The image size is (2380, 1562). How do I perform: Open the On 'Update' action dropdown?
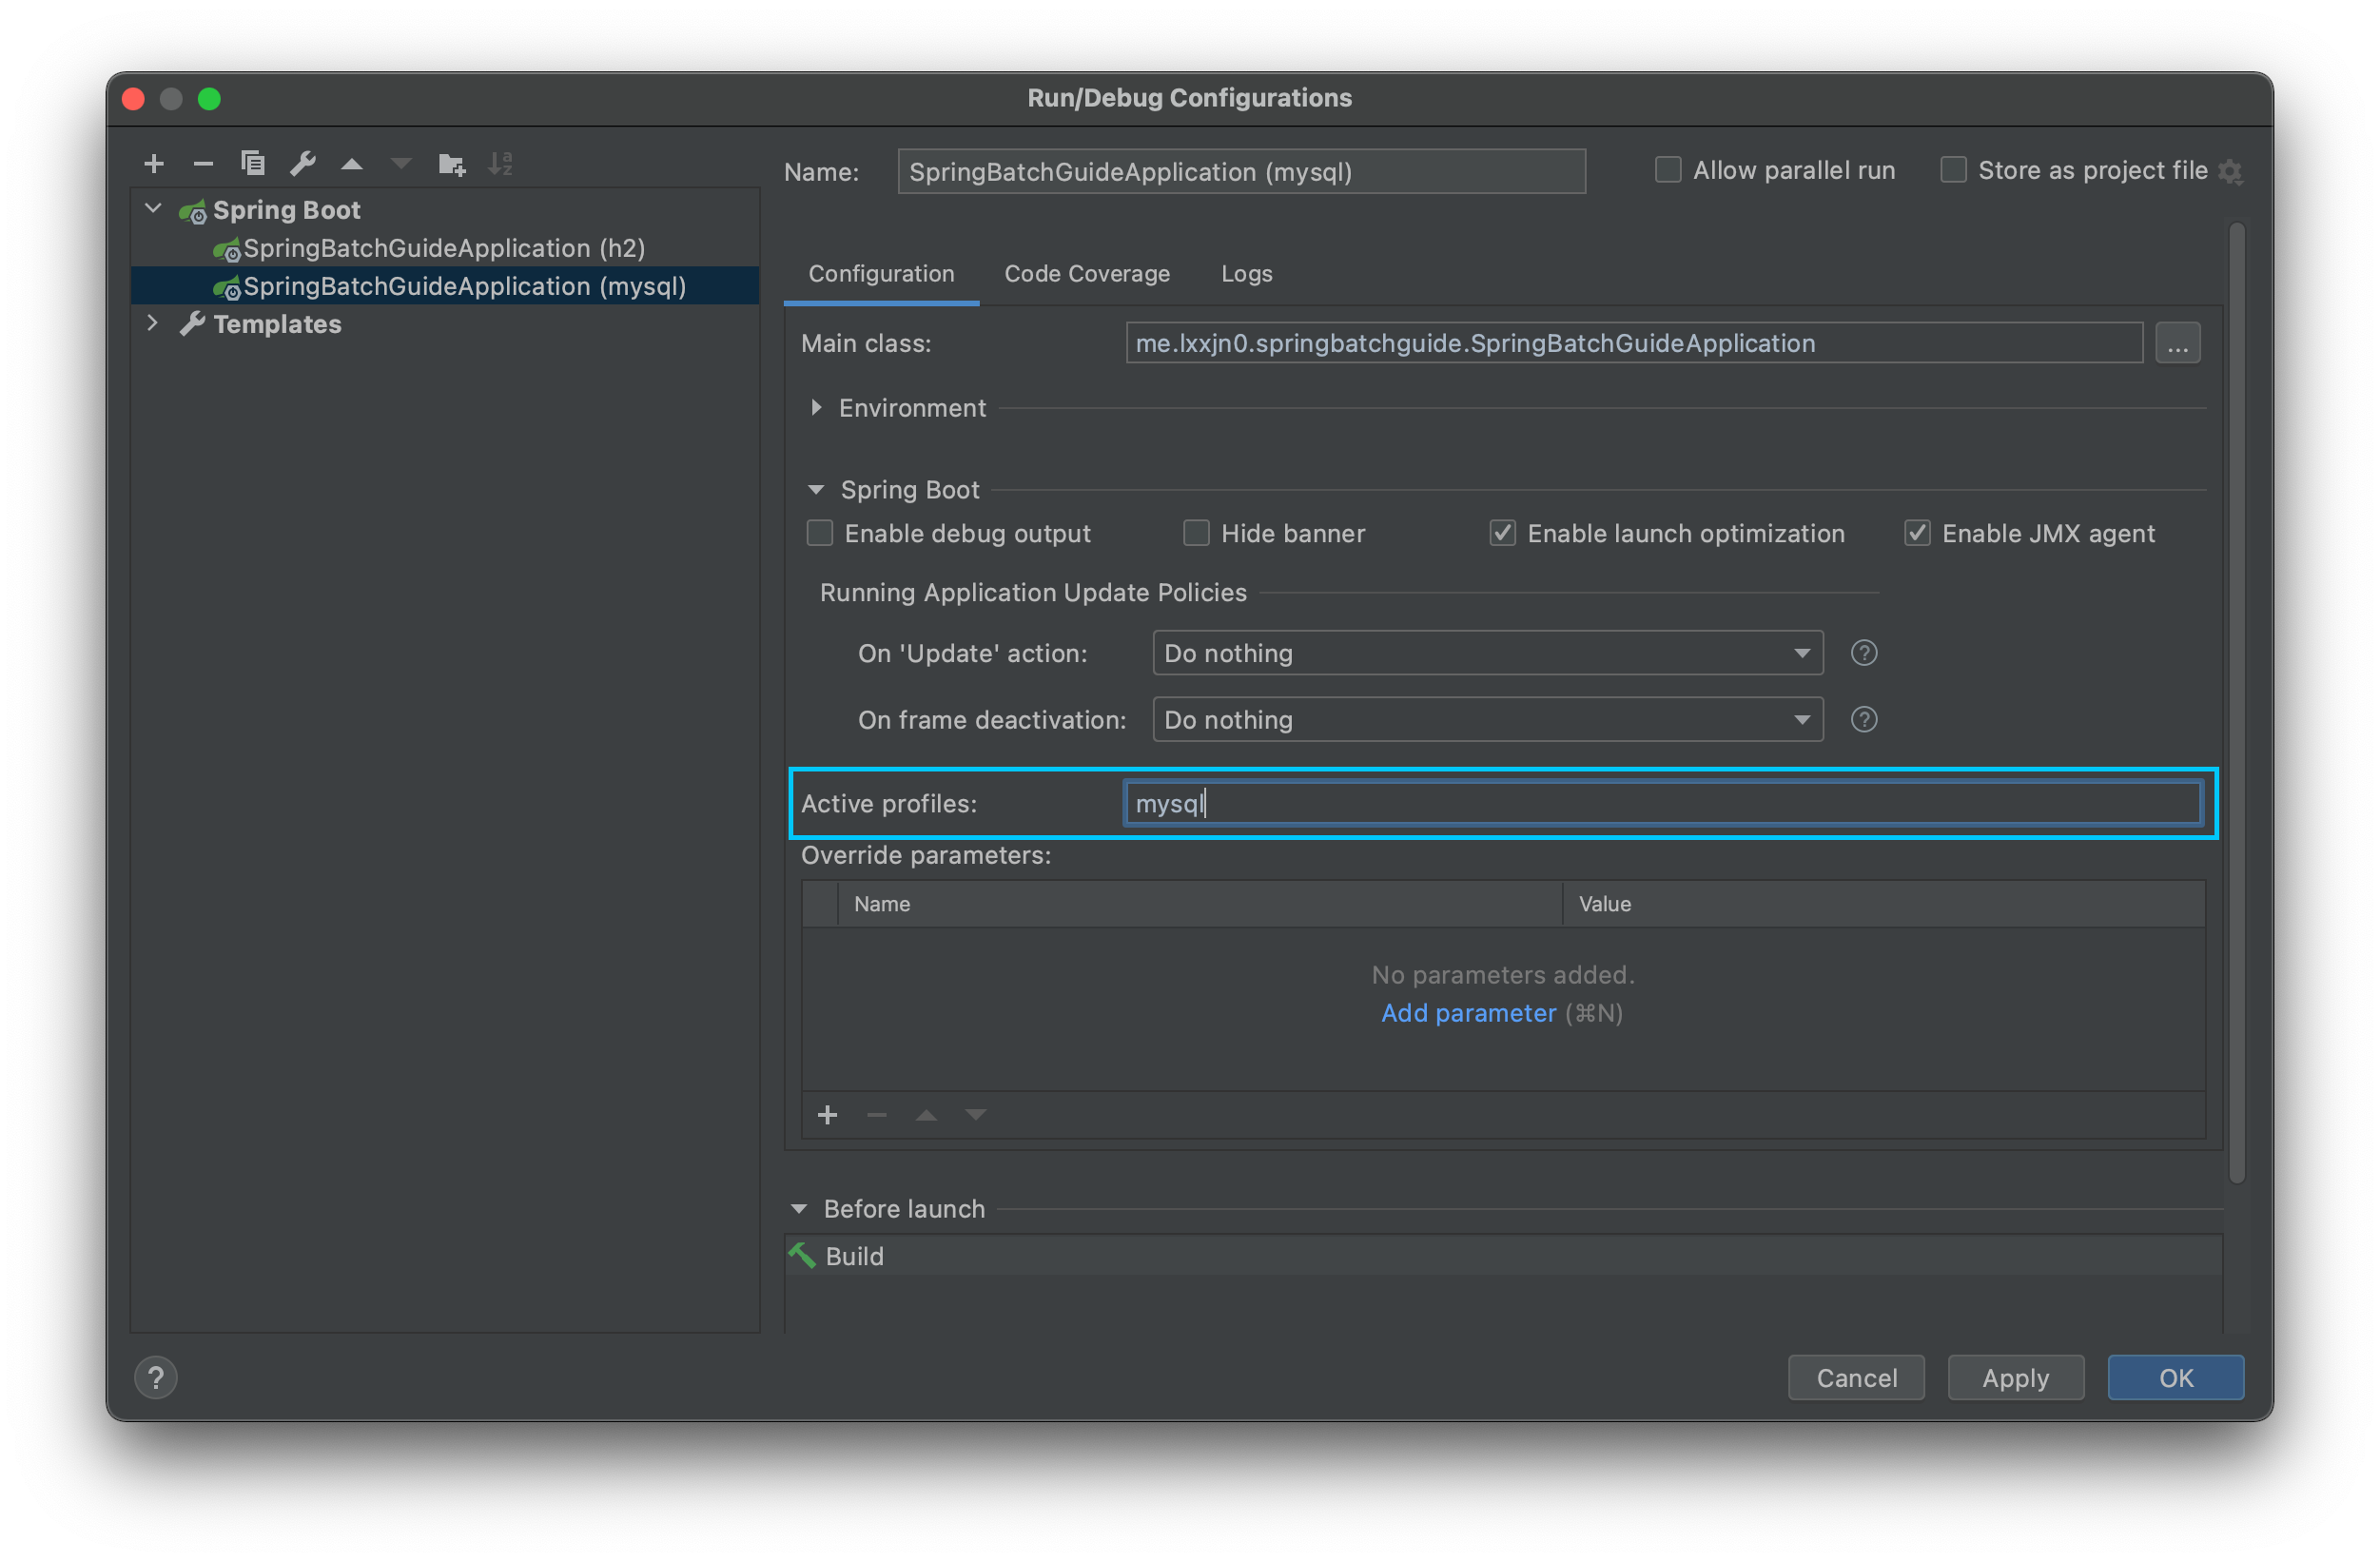1487,653
